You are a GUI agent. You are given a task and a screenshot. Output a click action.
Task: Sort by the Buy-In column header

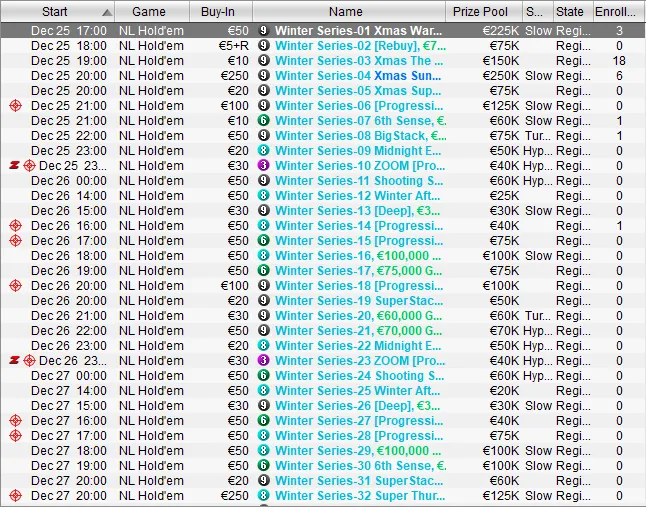coord(221,12)
